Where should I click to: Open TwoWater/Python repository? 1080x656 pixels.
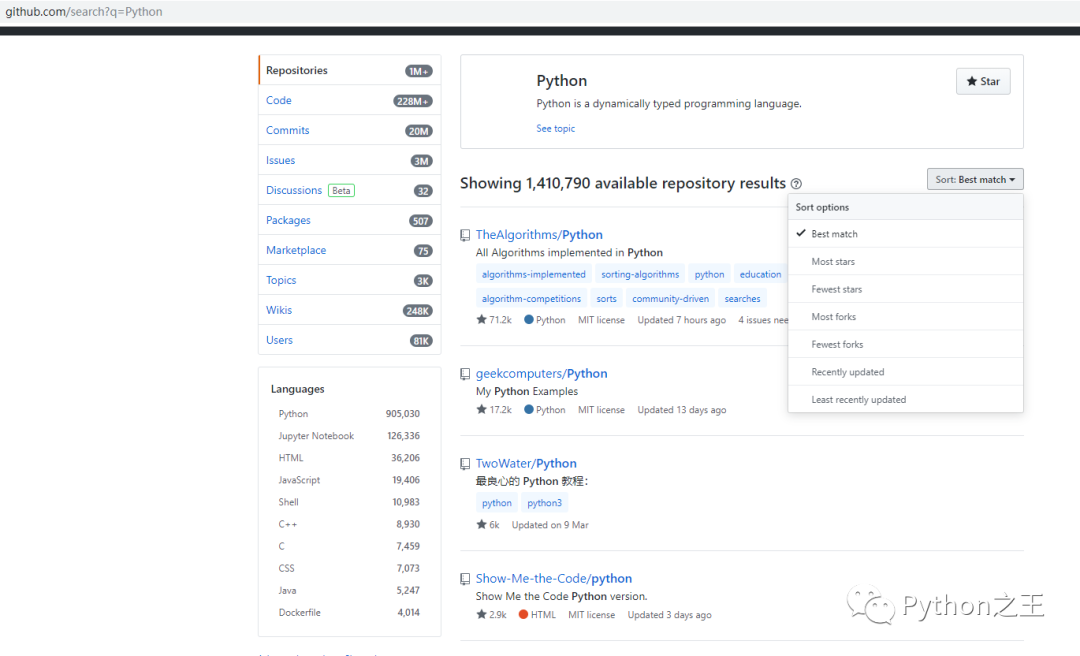click(526, 464)
